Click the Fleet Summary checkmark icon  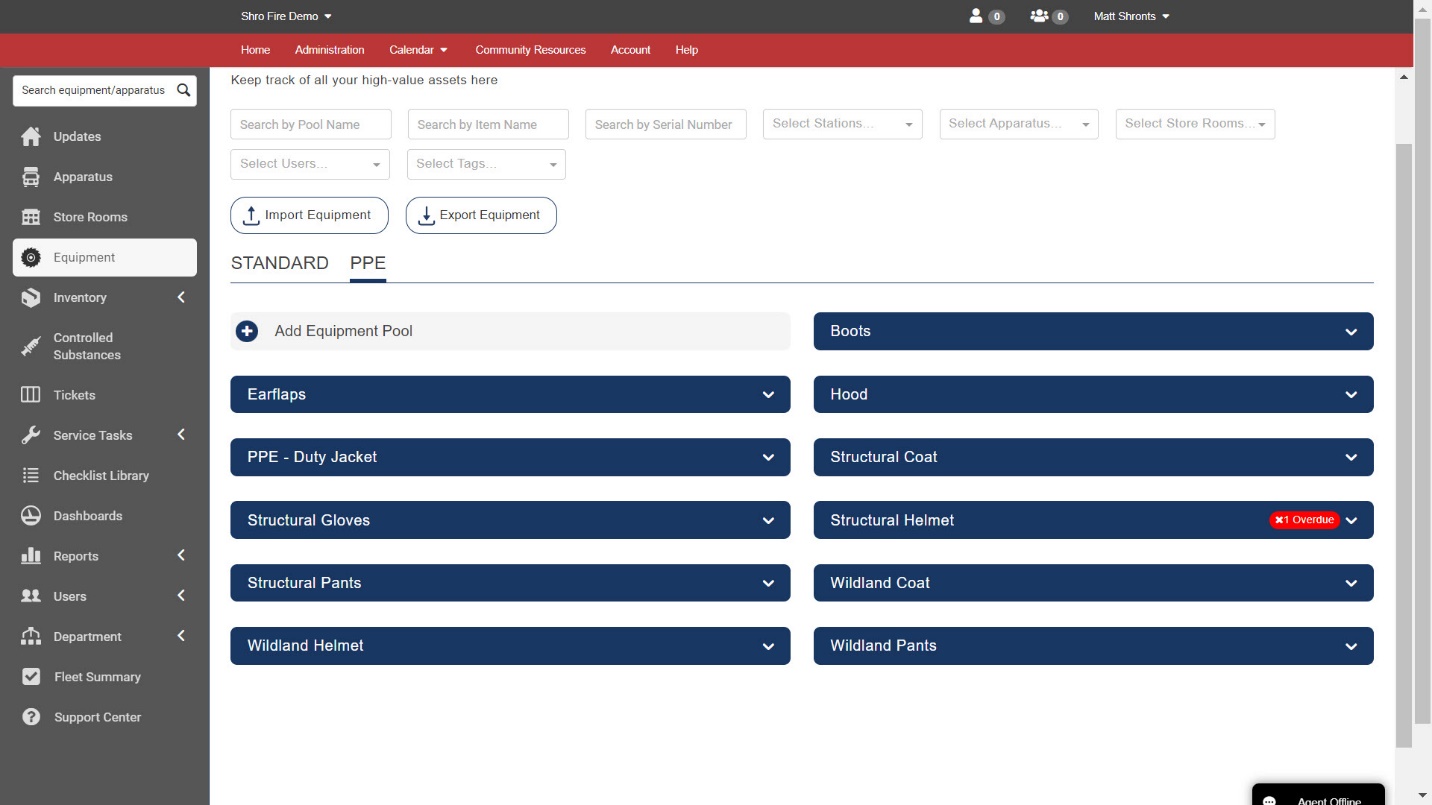(x=31, y=677)
